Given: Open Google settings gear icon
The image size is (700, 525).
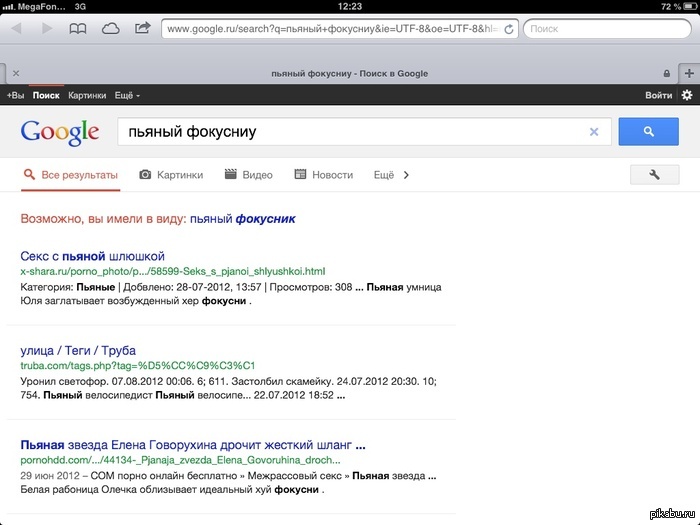Looking at the screenshot, I should click(686, 95).
